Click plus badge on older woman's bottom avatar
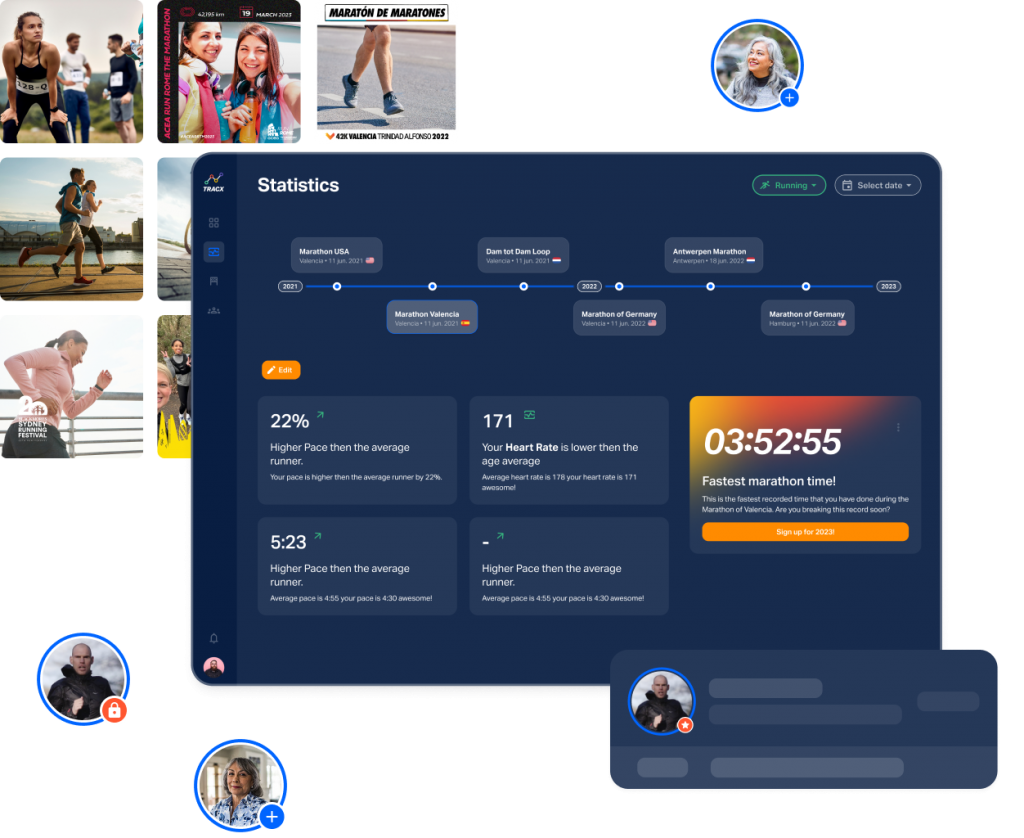 click(272, 816)
